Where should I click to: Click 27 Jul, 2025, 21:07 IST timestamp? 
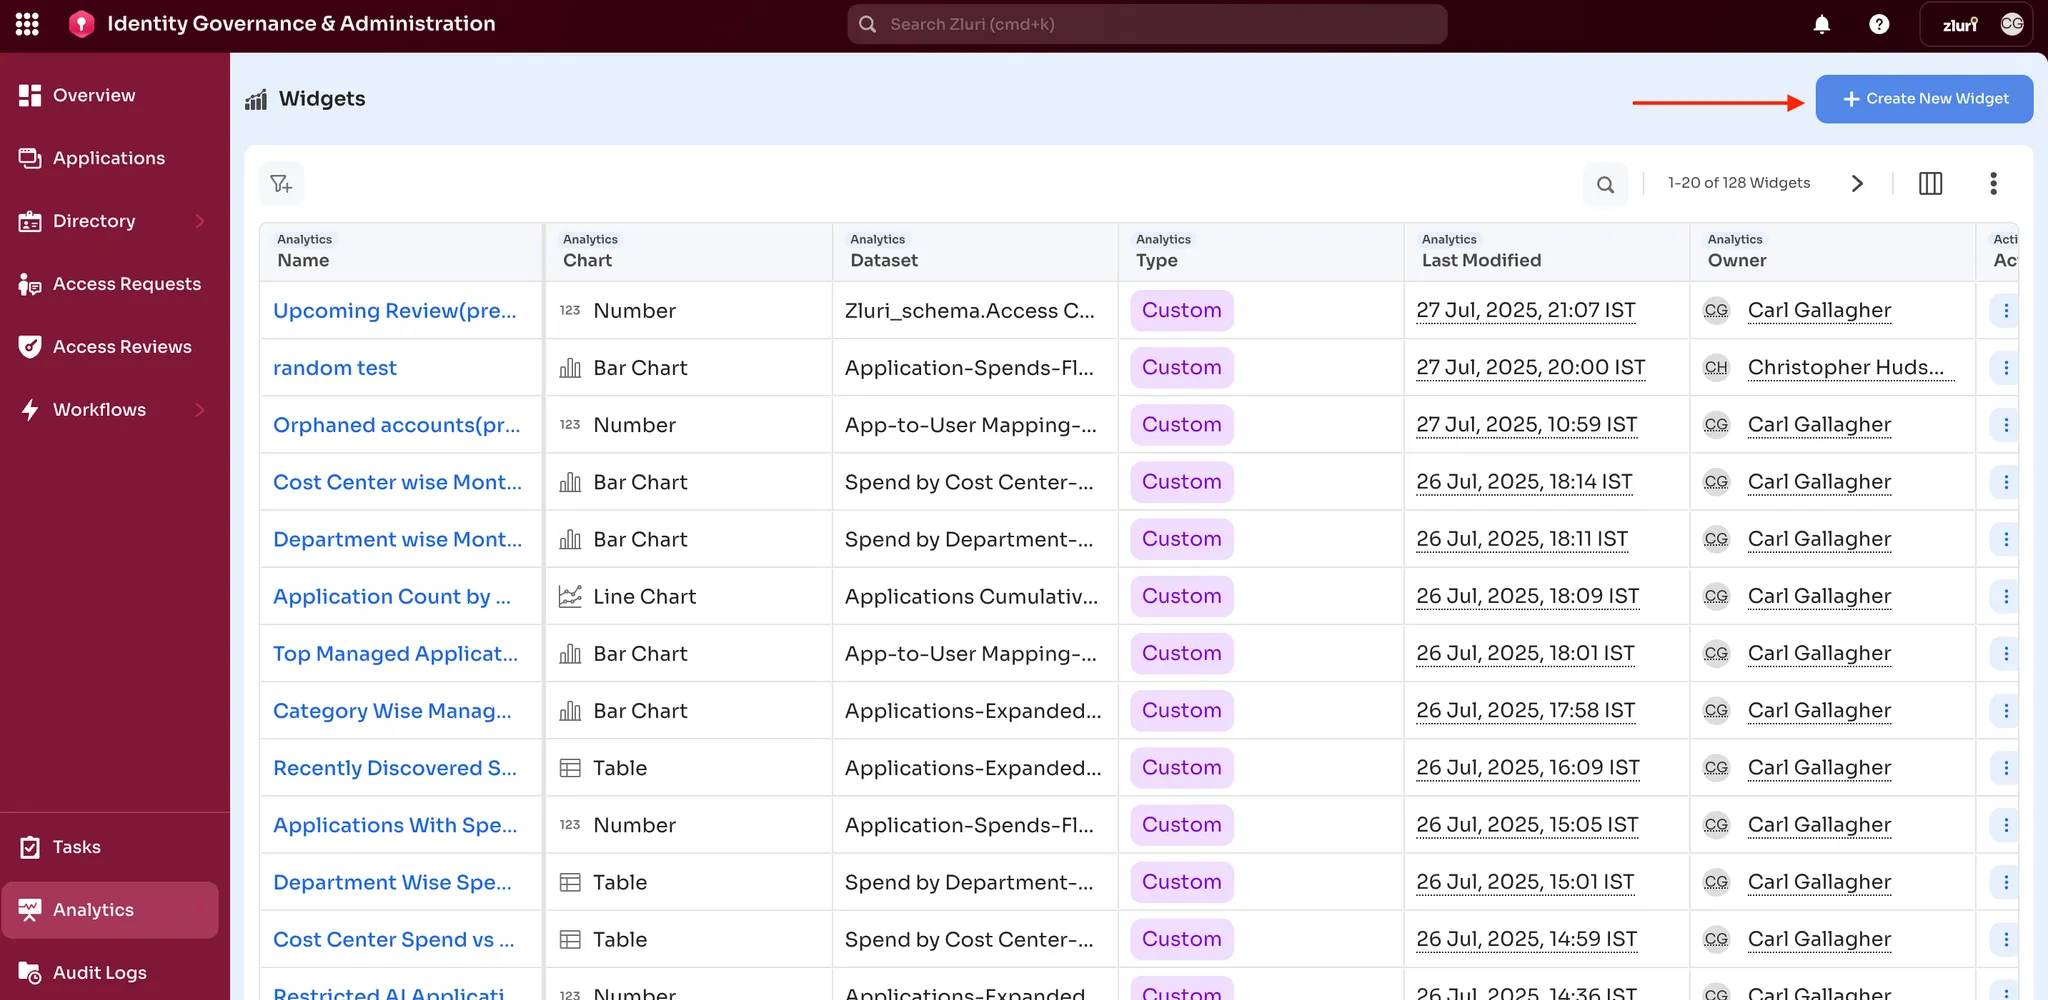coord(1526,311)
